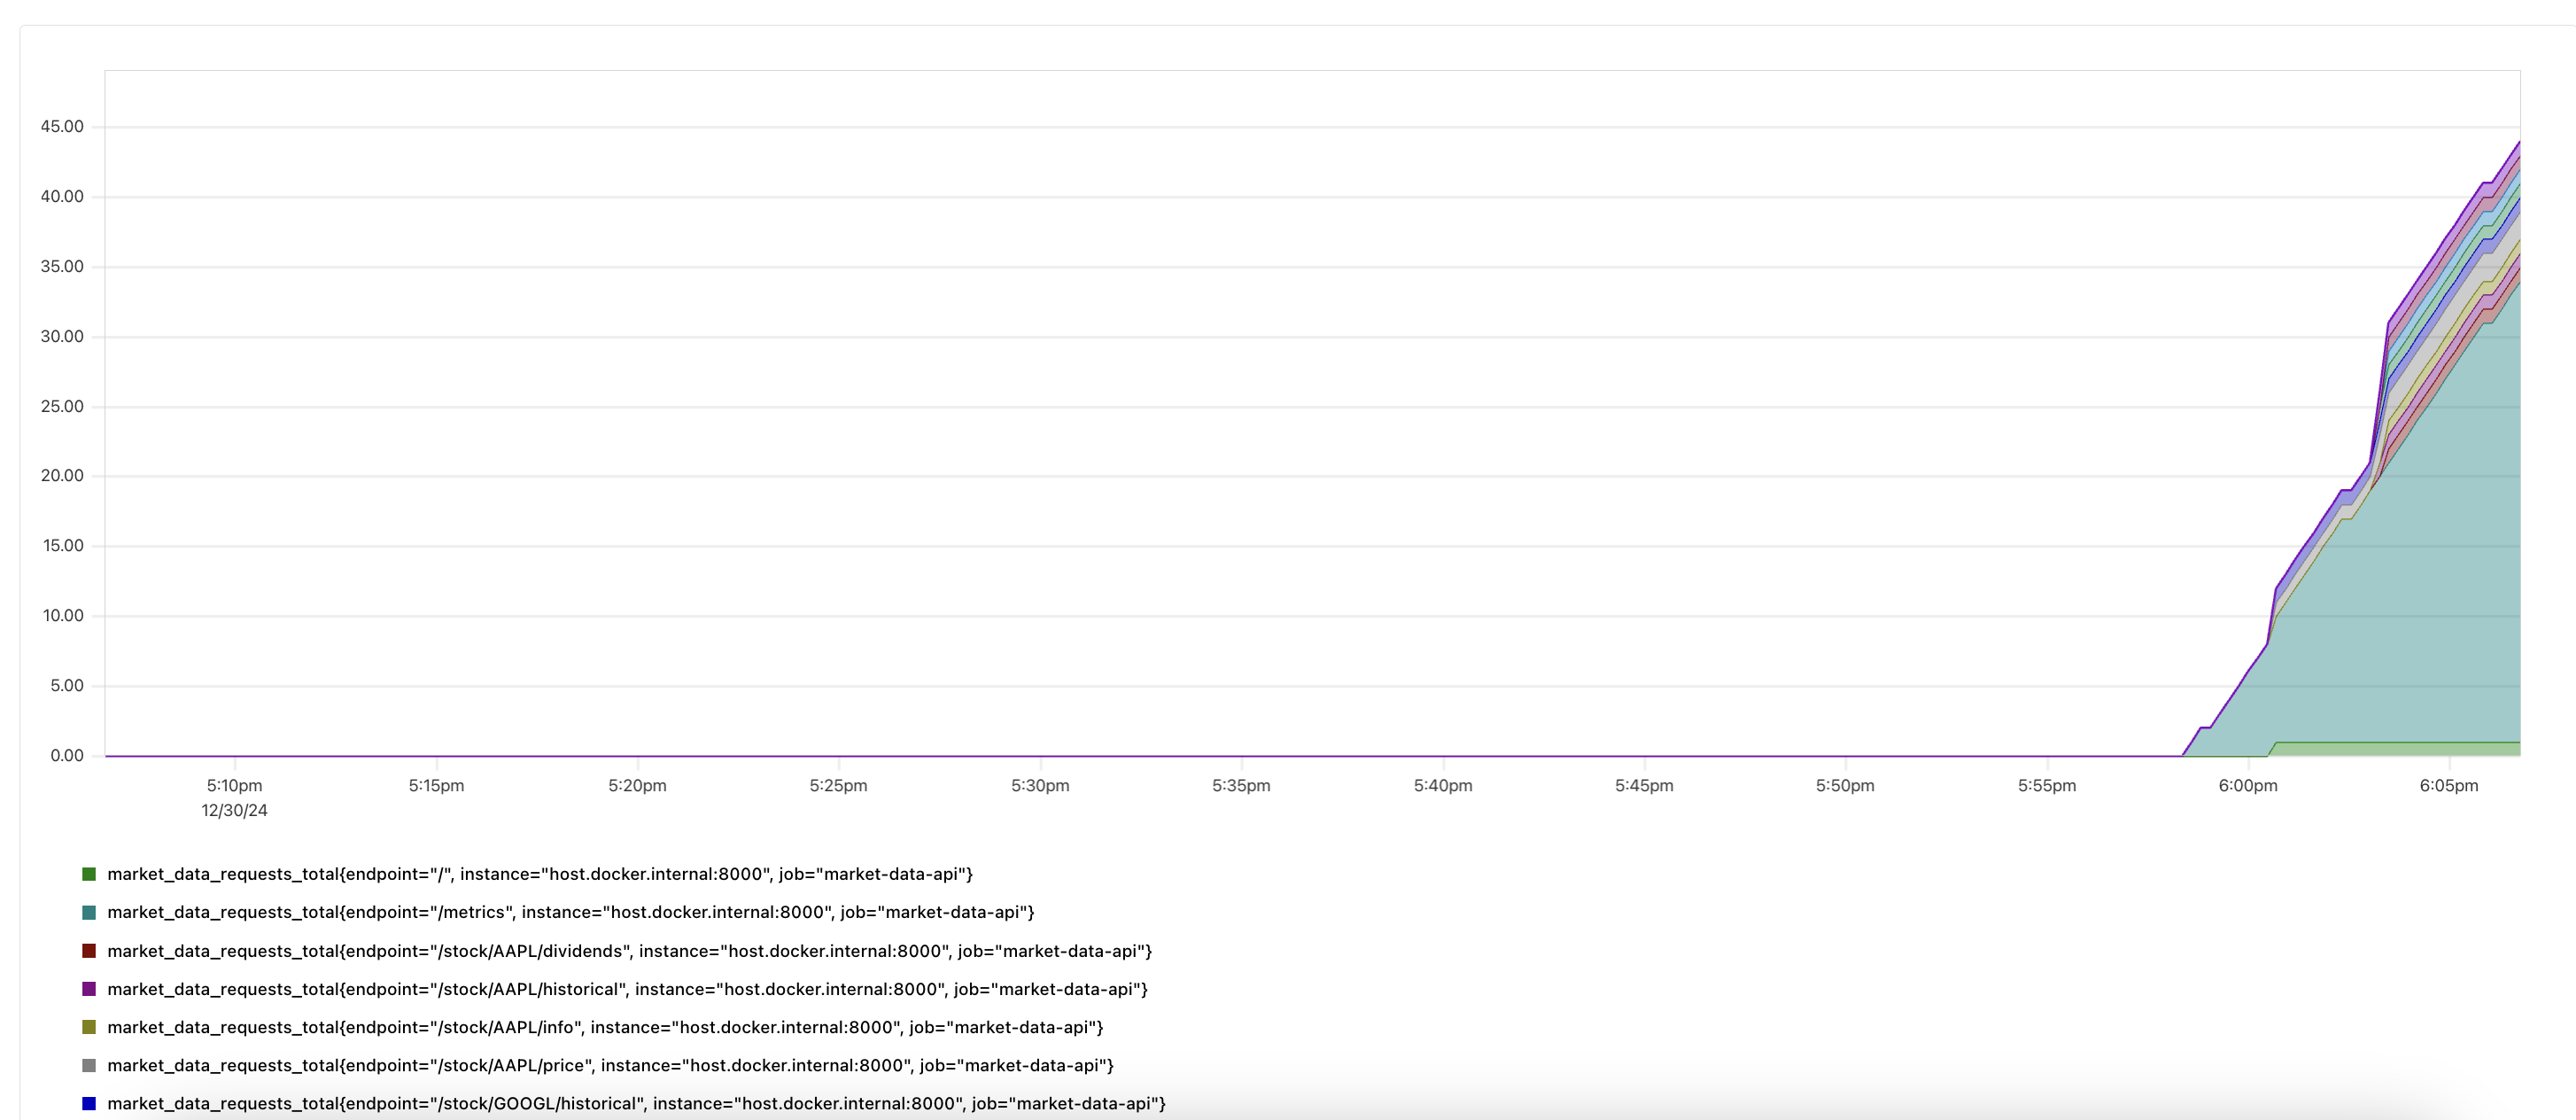Click the 45.00 y-axis label
The image size is (2576, 1120).
(62, 126)
